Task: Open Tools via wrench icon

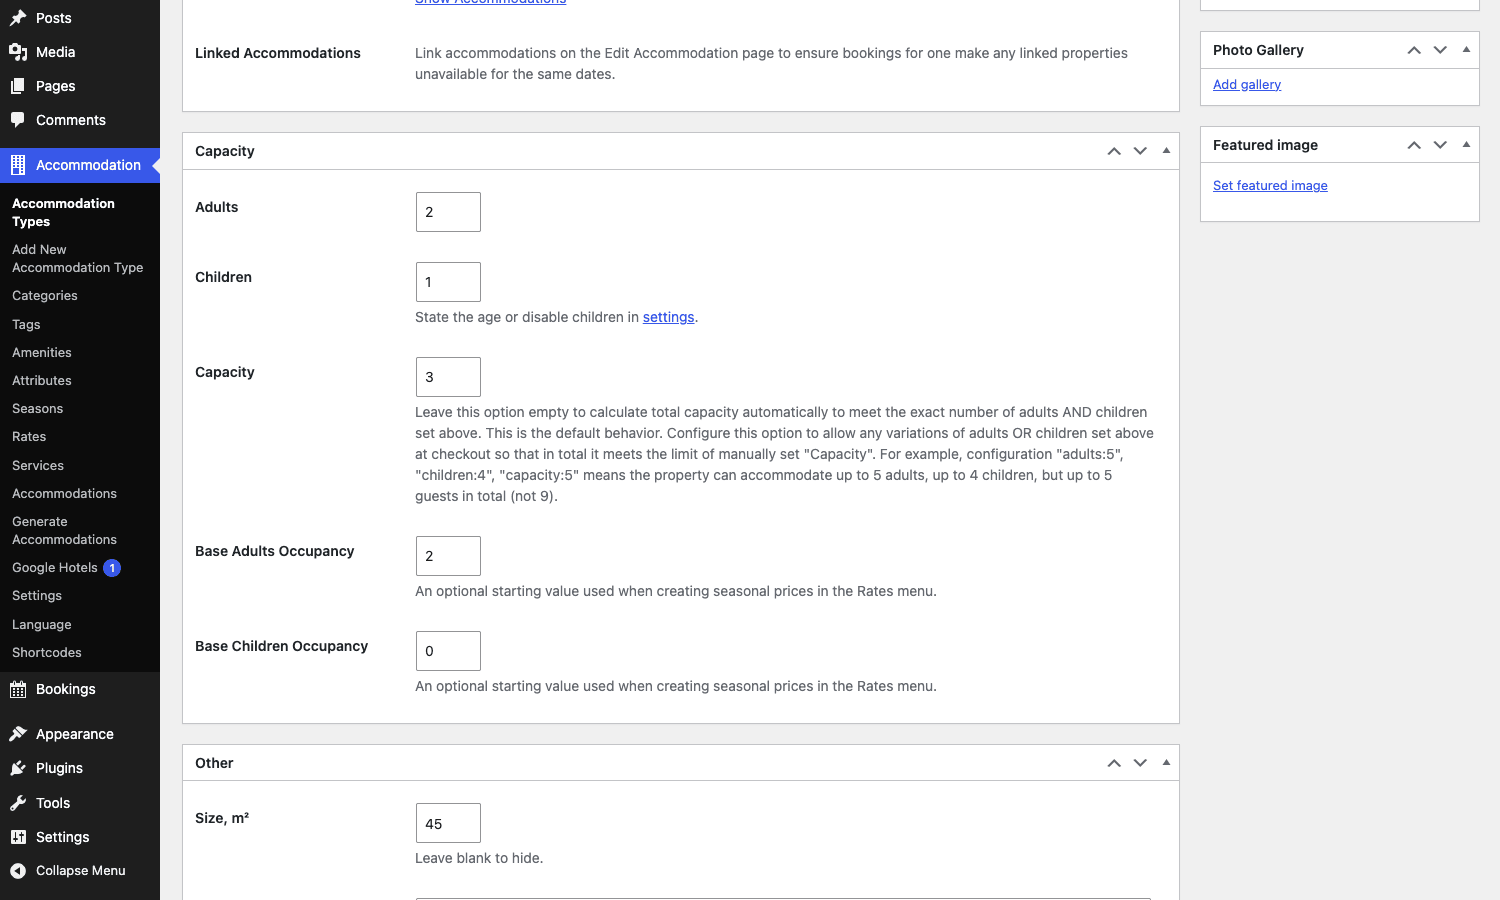Action: click(x=18, y=803)
